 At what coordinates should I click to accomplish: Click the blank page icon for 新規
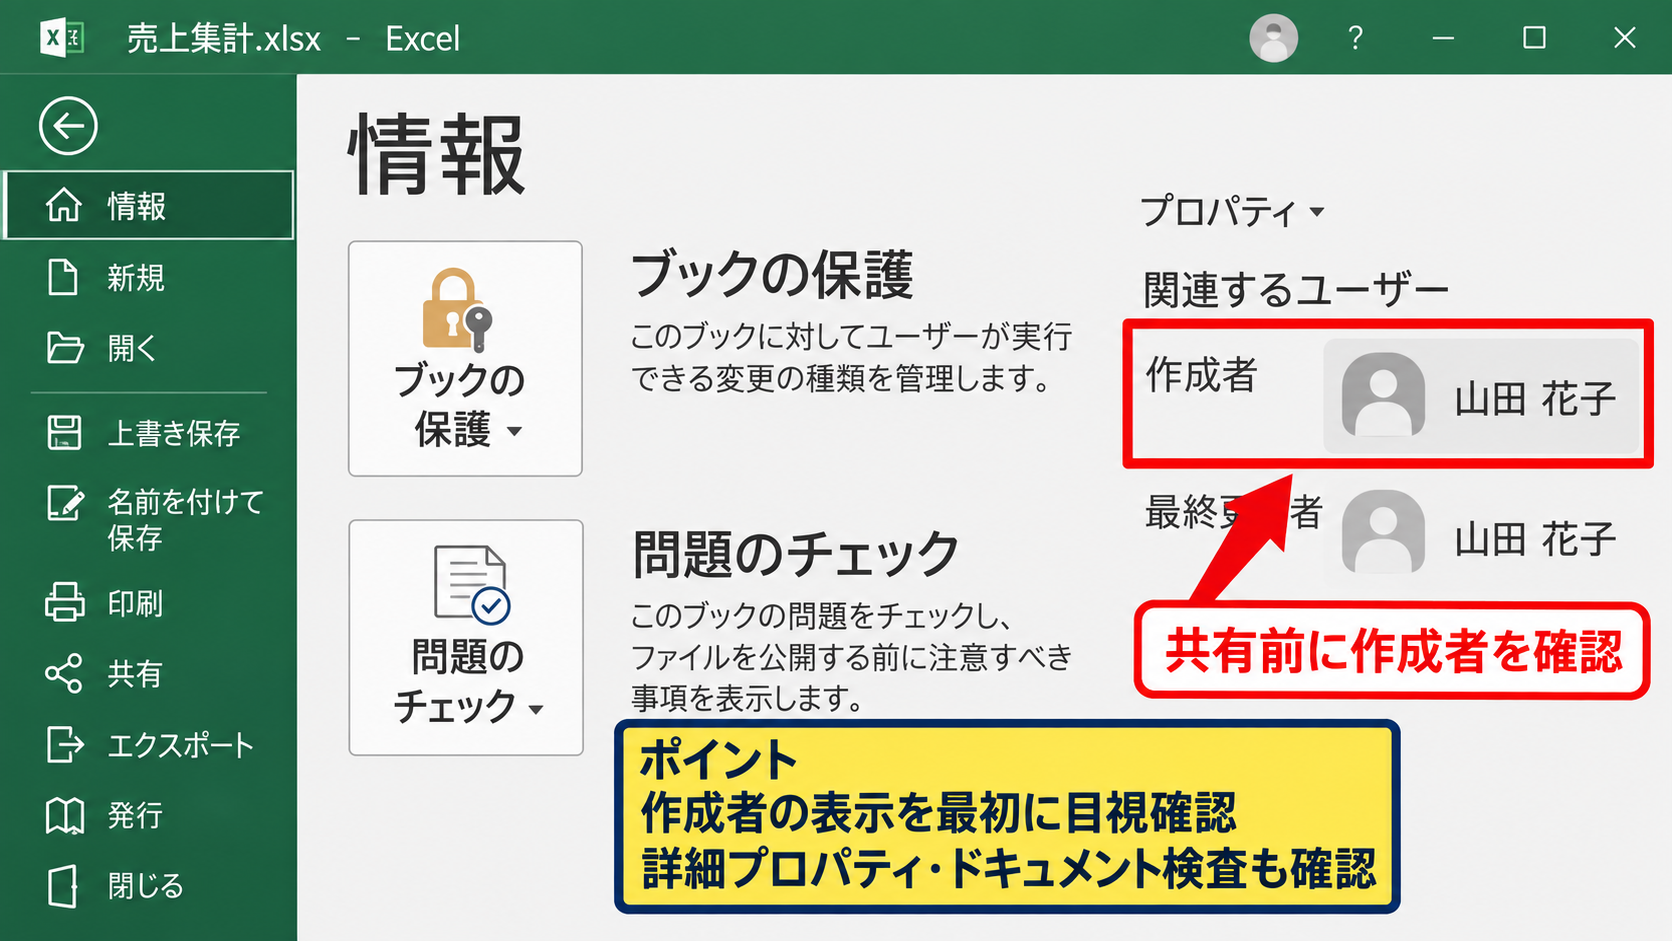(x=64, y=277)
